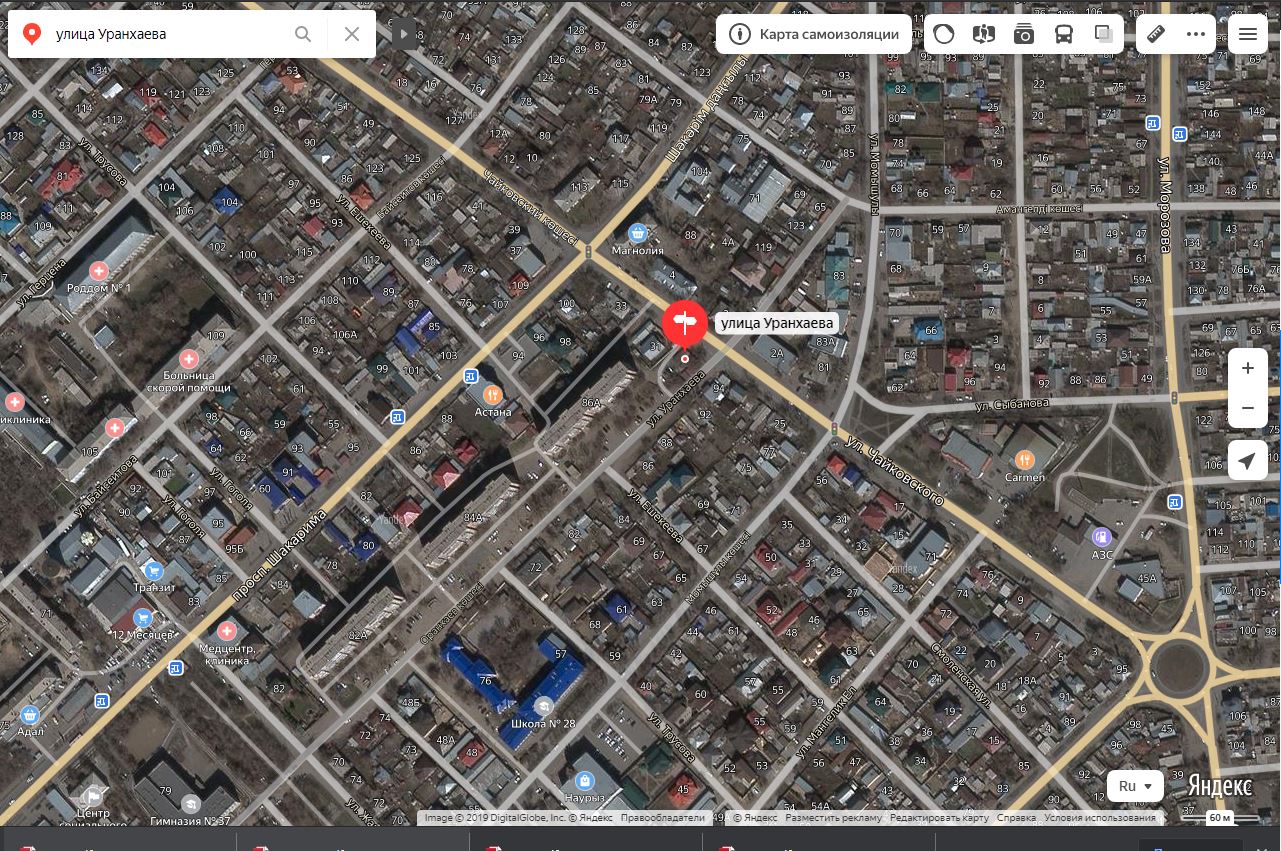Image resolution: width=1281 pixels, height=851 pixels.
Task: Click the Яндекс logo
Action: (1220, 787)
